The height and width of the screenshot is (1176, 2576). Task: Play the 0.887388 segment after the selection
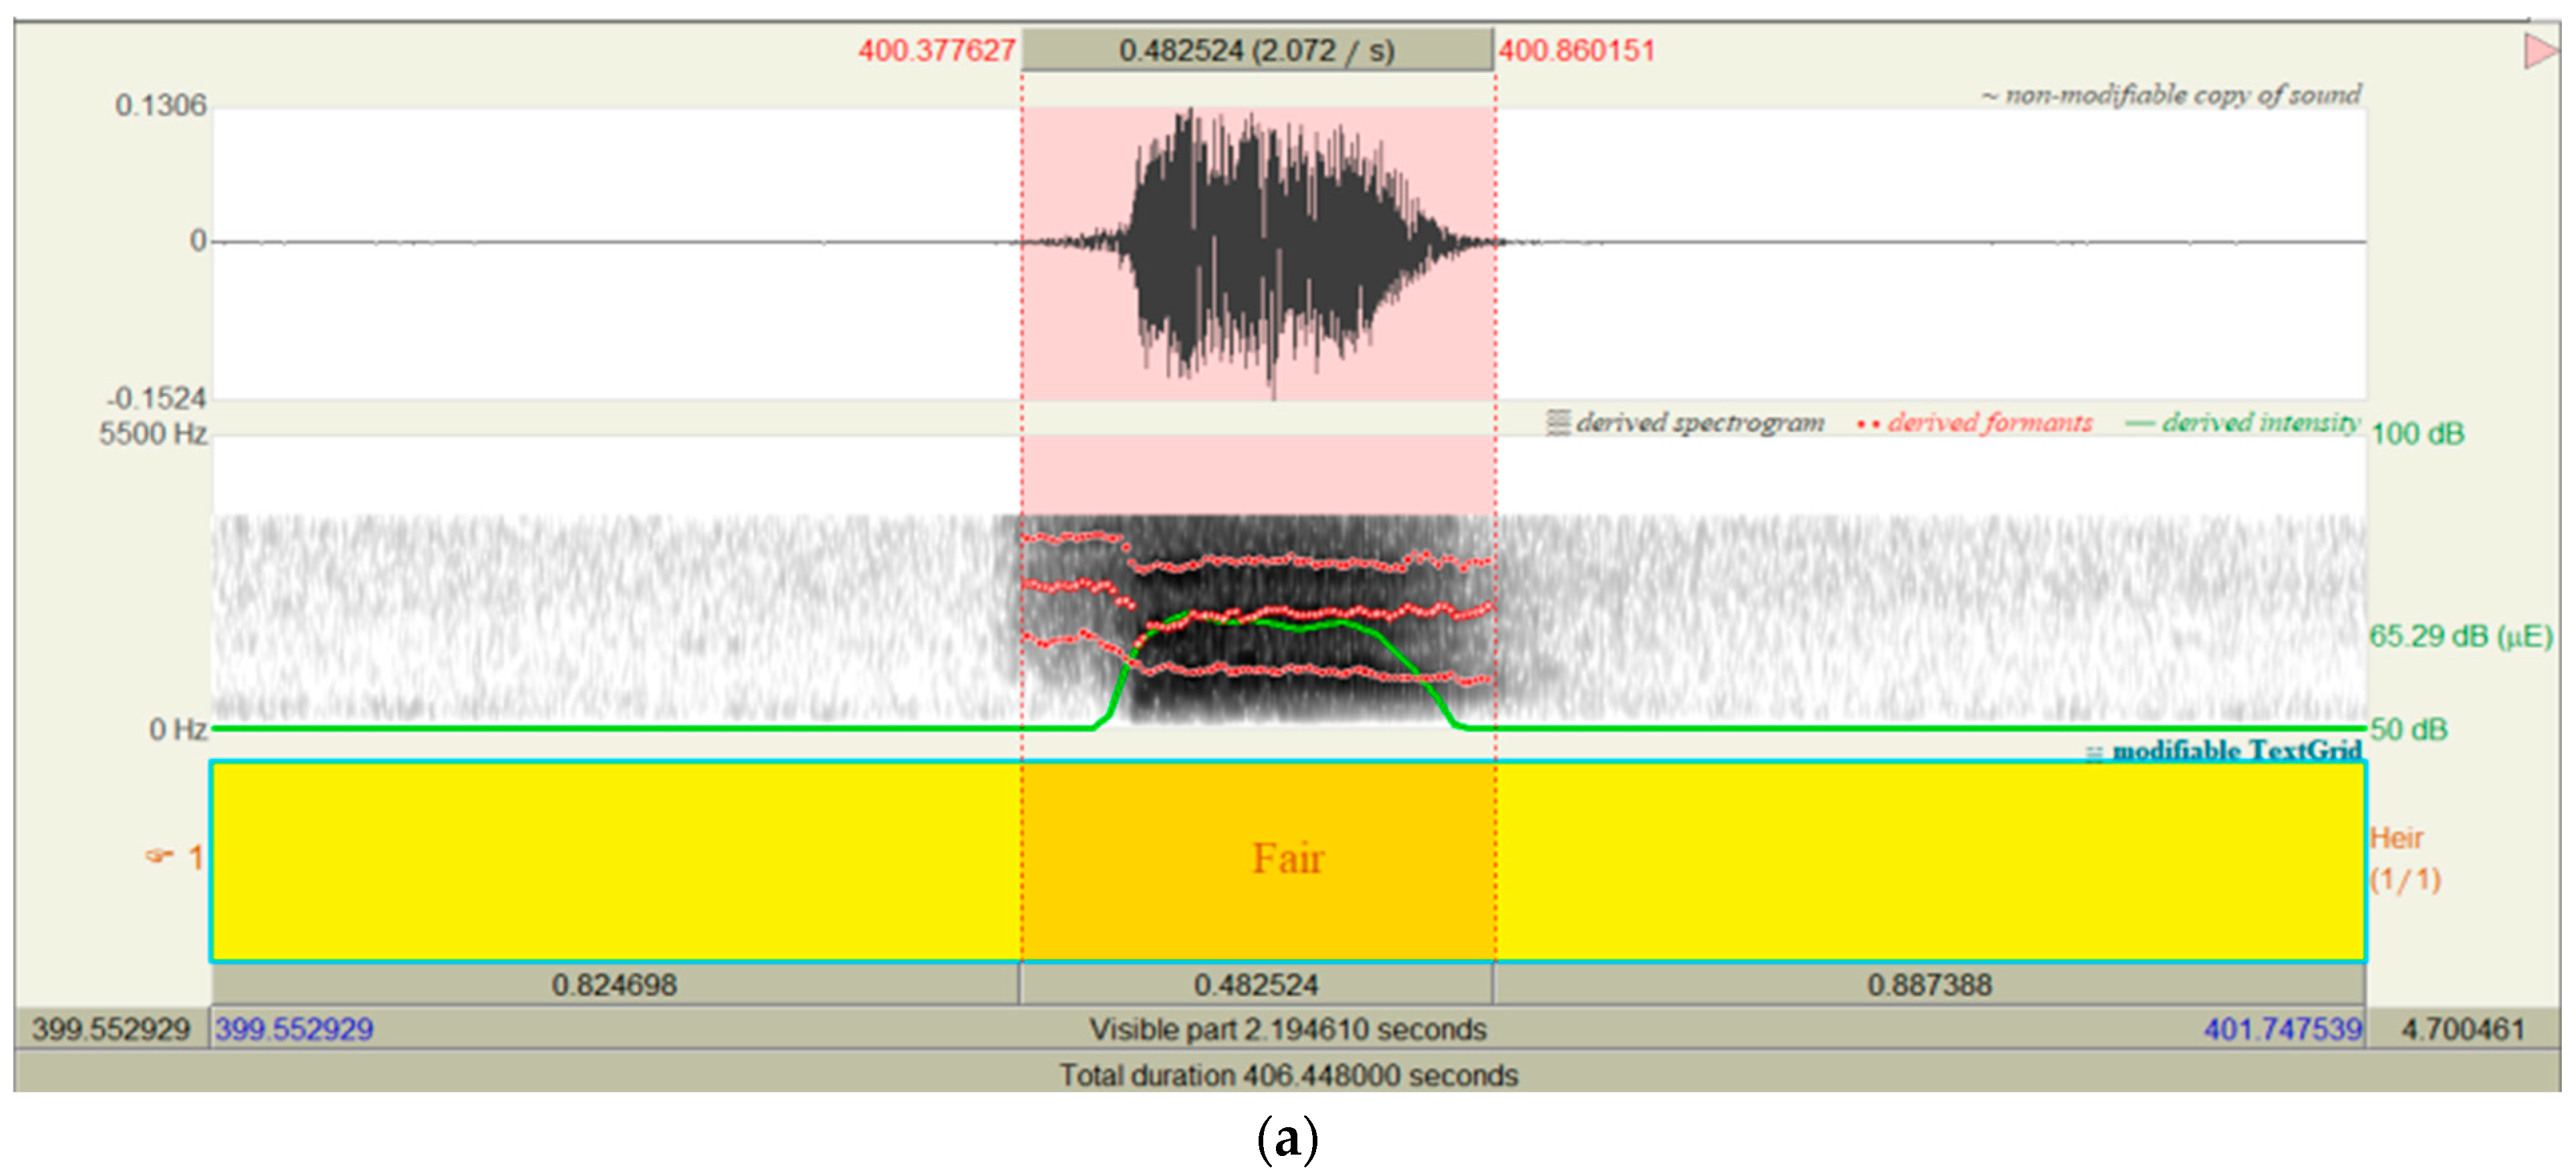click(x=1929, y=985)
